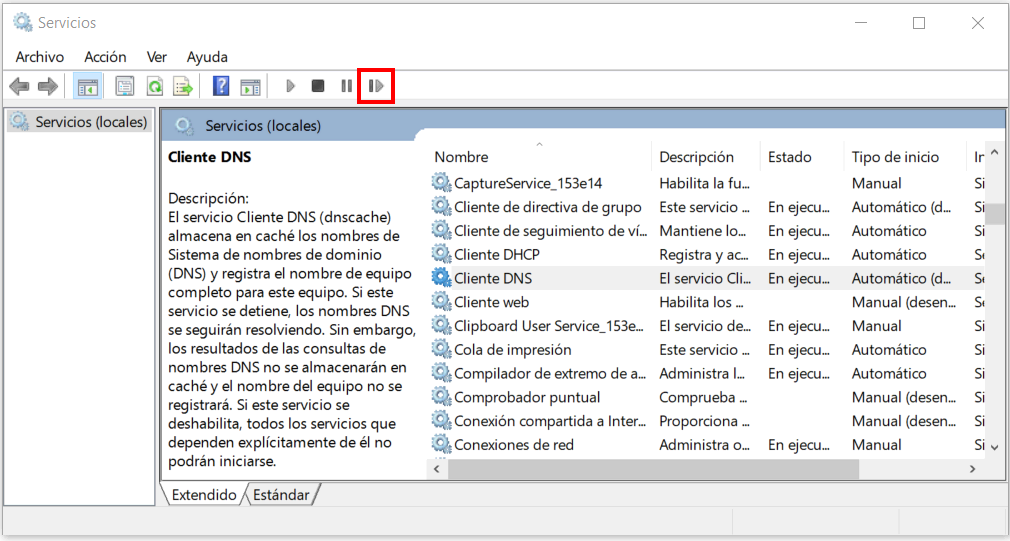Click the horizontal scrollbar right arrow
This screenshot has height=541, width=1010.
pos(972,469)
